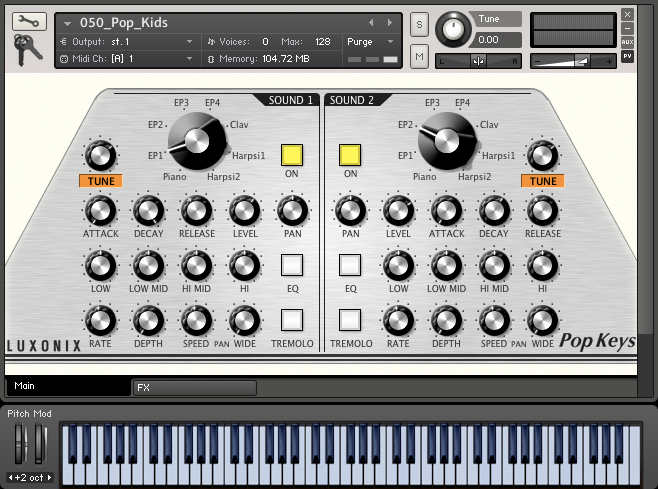Click the keys authorization icon
This screenshot has height=489, width=658.
click(x=26, y=50)
